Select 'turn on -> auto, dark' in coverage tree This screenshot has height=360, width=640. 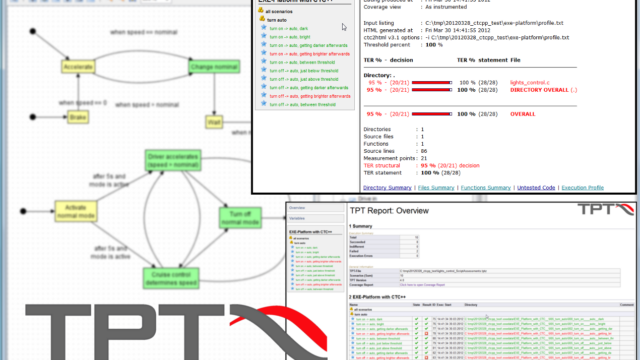[x=289, y=29]
